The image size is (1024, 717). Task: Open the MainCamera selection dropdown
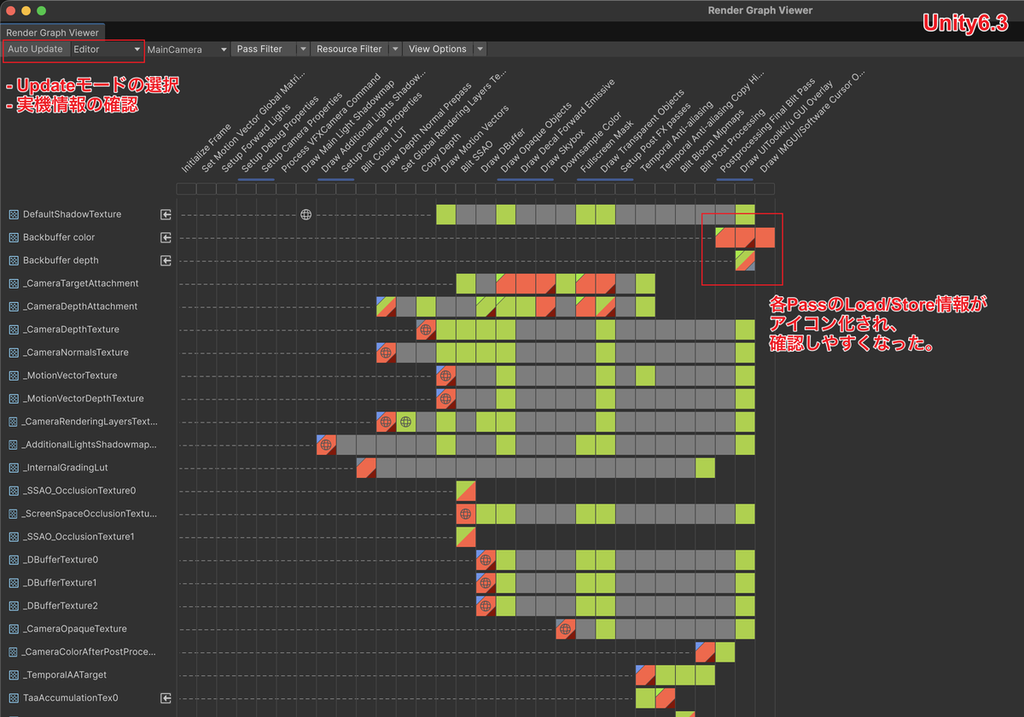coord(187,50)
